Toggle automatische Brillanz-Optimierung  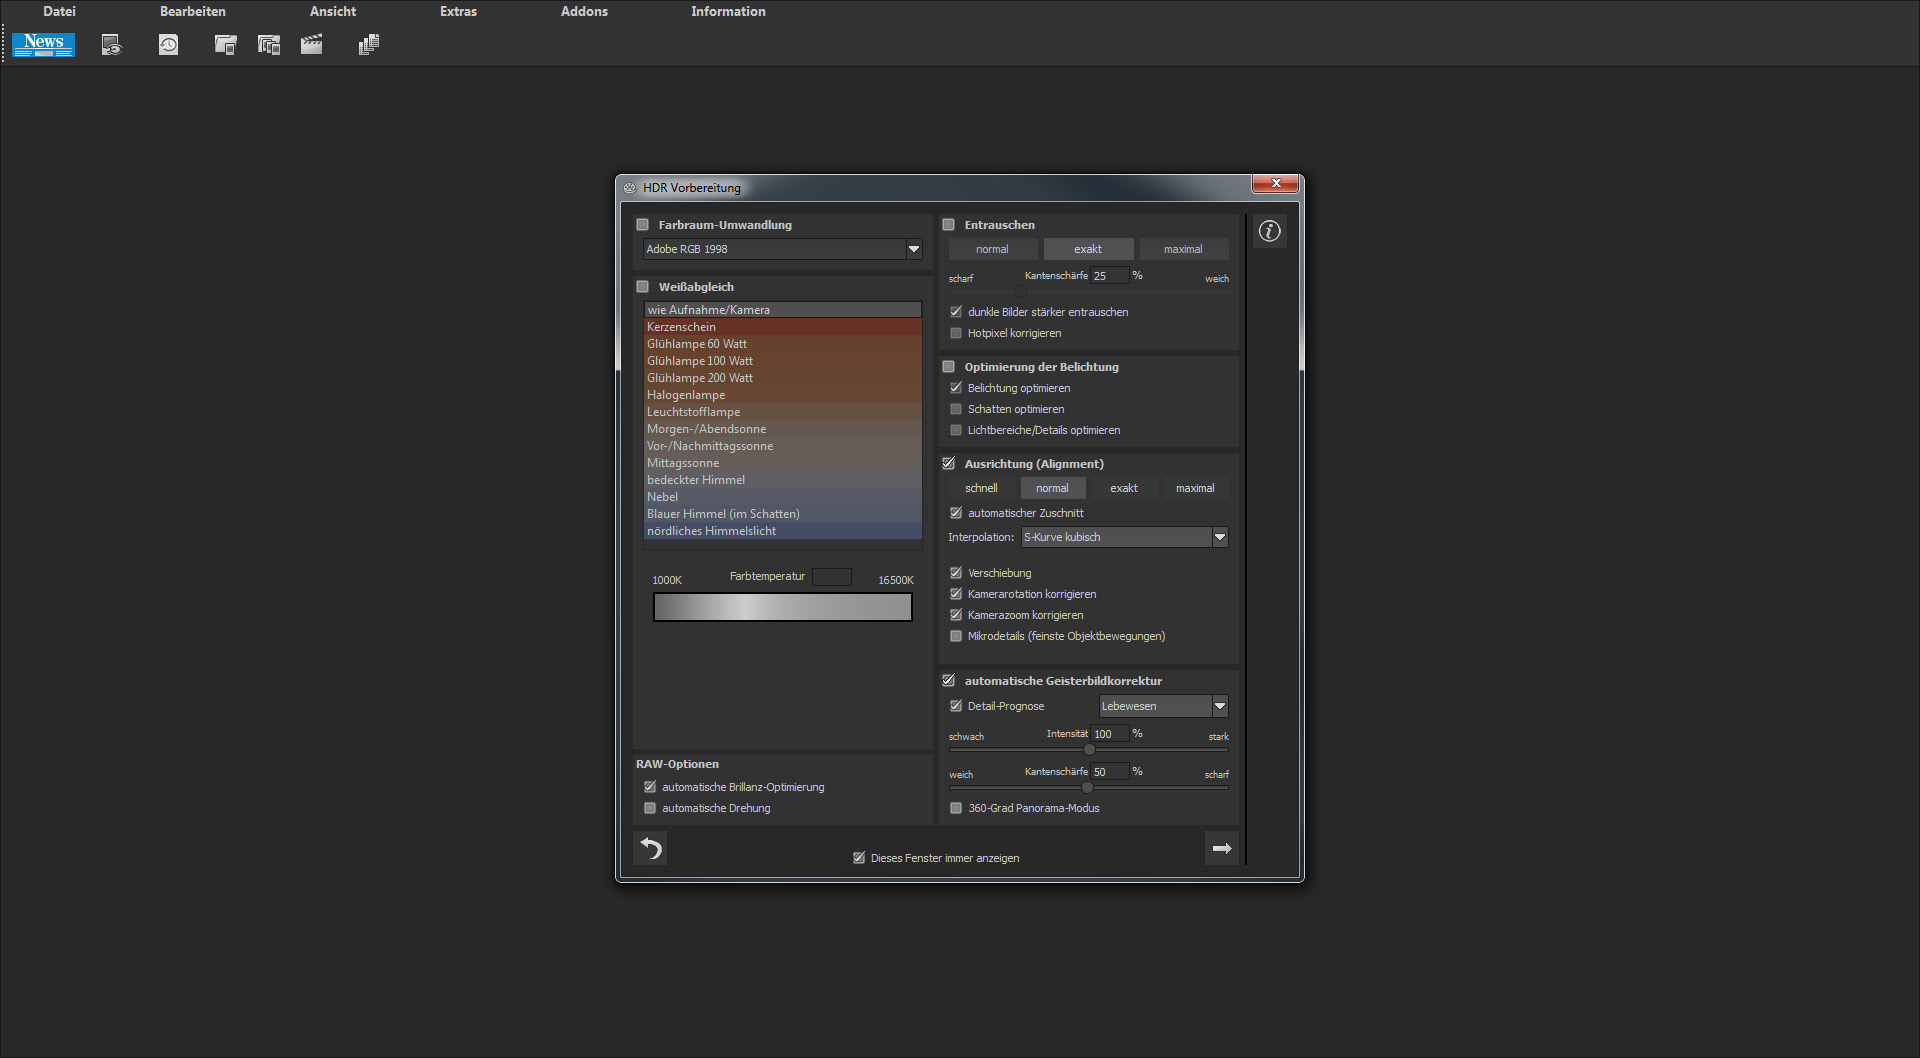tap(650, 787)
